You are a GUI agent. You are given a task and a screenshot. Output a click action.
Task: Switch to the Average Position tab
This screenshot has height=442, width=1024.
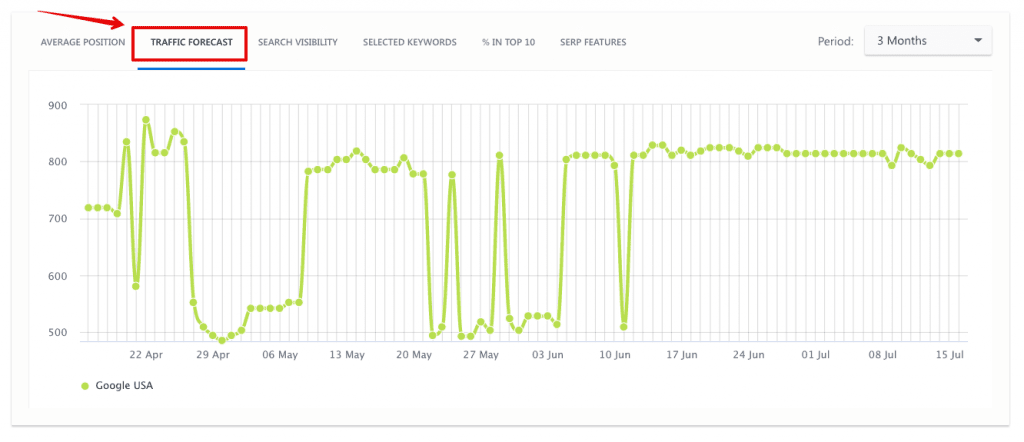point(83,42)
